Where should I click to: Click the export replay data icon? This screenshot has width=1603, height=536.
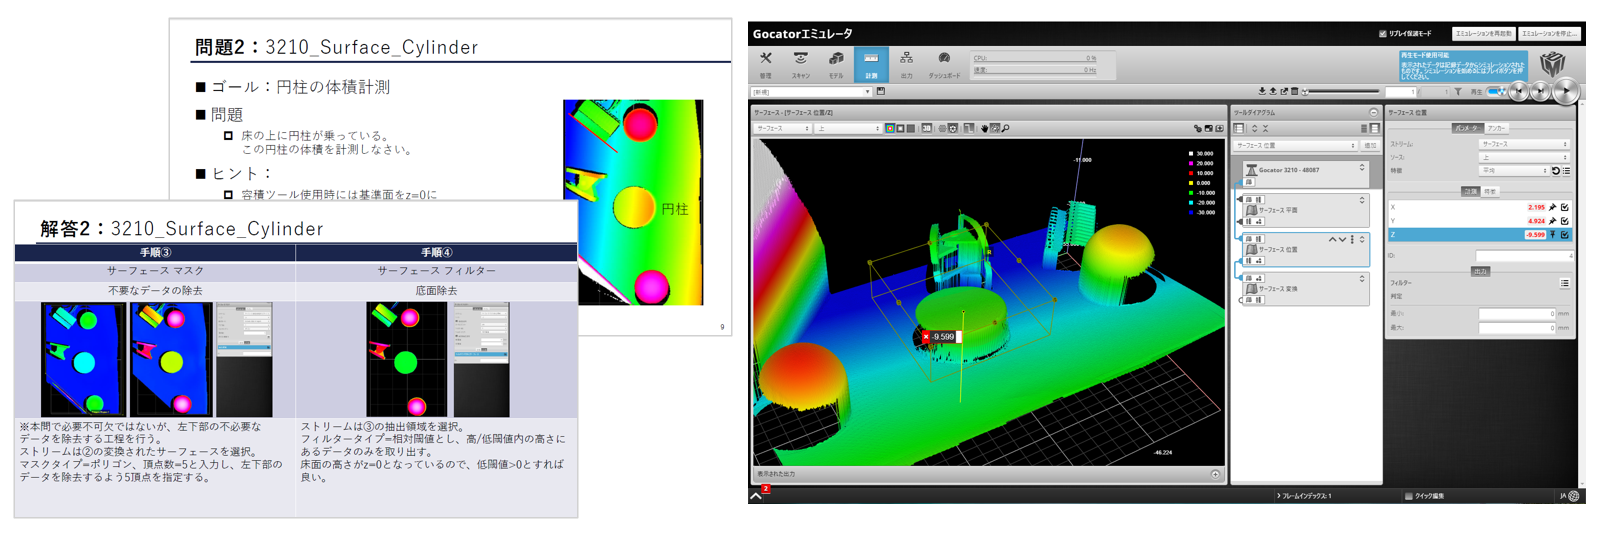[x=1284, y=91]
